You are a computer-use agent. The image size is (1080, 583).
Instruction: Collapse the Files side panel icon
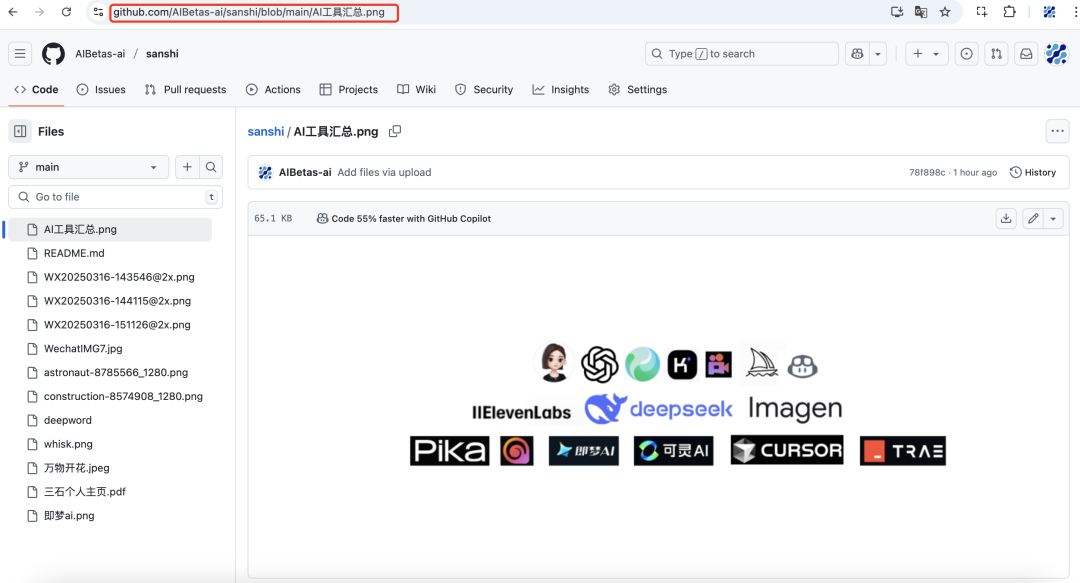coord(20,131)
